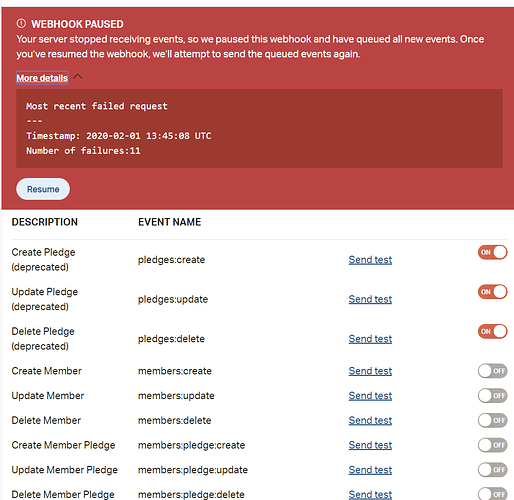Click the members:pledge:create event name
514x500 pixels.
[192, 445]
